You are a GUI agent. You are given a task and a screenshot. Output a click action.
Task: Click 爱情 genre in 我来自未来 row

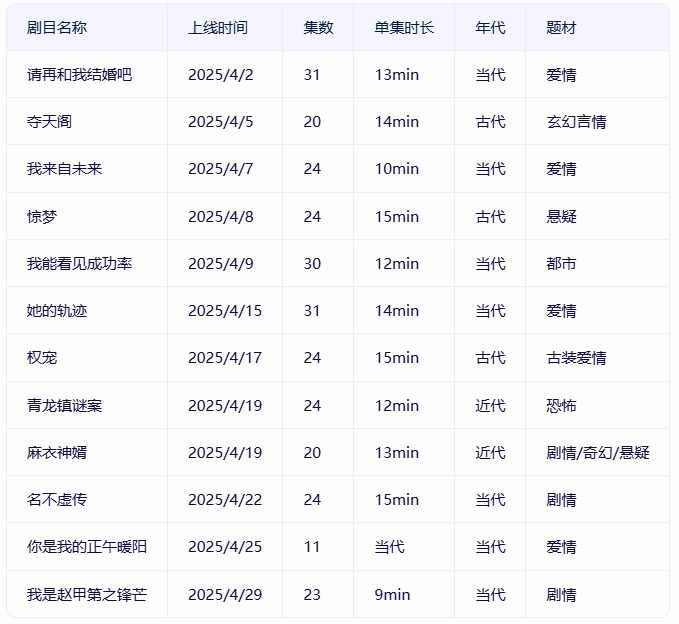tap(561, 168)
